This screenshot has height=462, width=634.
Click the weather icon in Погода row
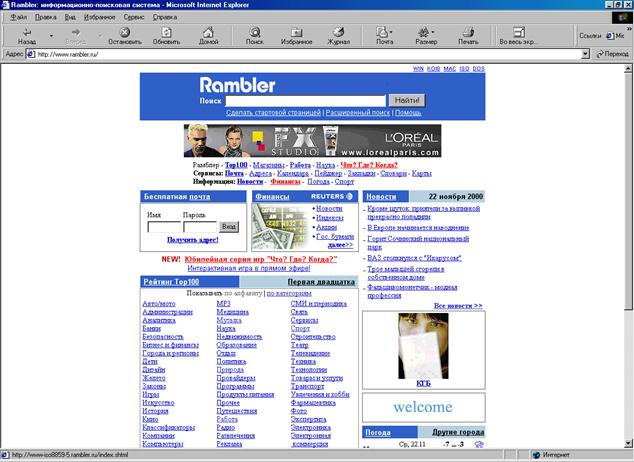[x=479, y=444]
